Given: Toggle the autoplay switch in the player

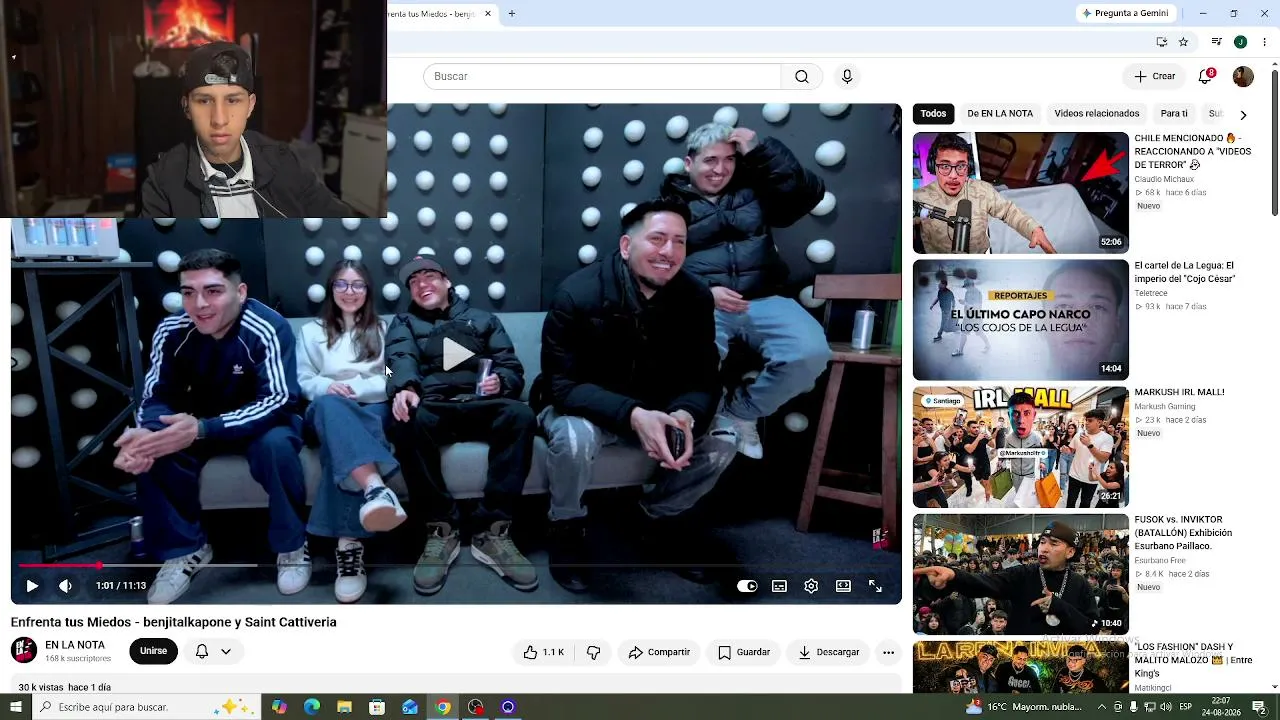Looking at the screenshot, I should 747,586.
